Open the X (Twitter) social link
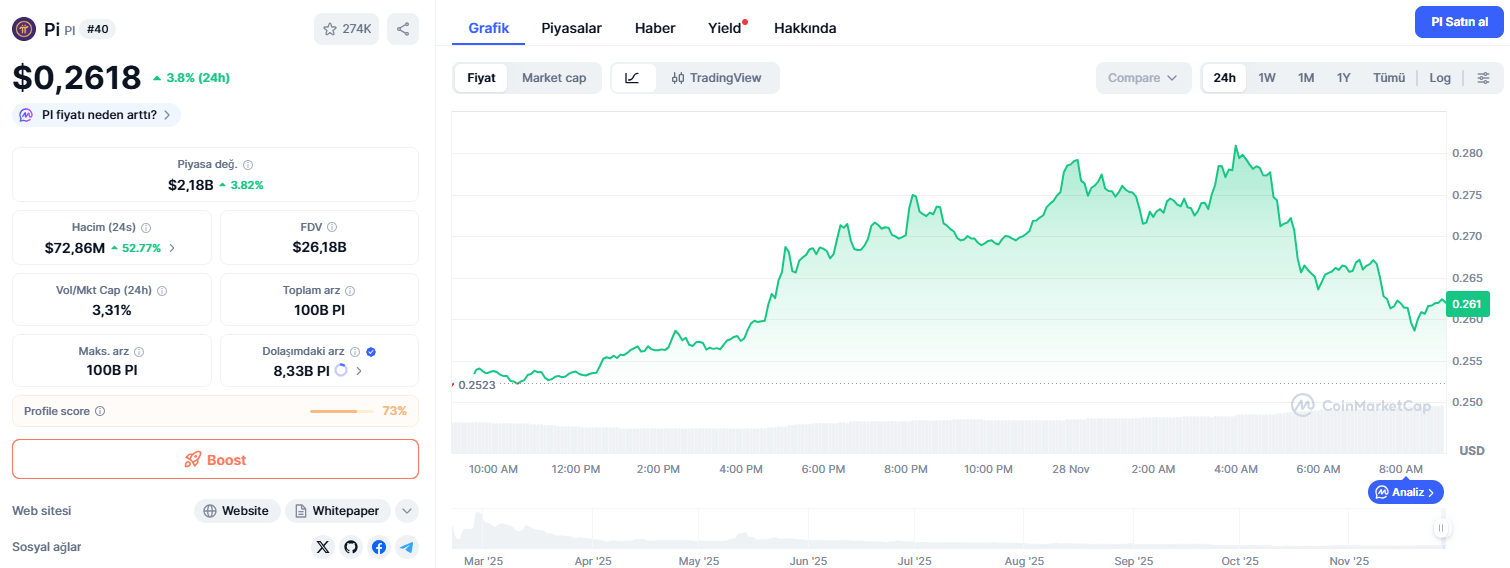 point(322,547)
